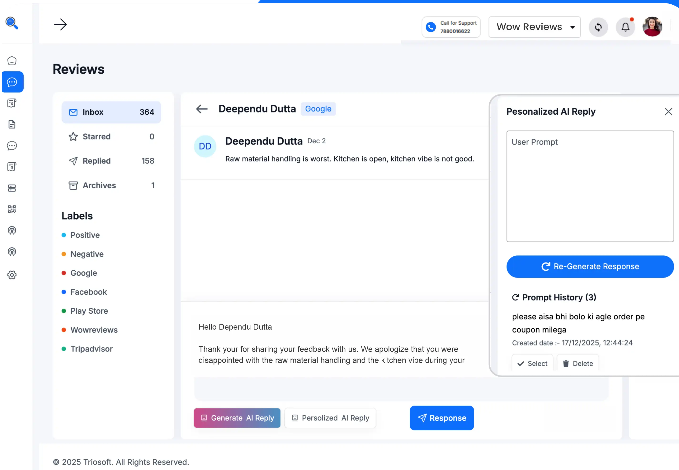679x470 pixels.
Task: Filter by Facebook label
Action: point(84,292)
